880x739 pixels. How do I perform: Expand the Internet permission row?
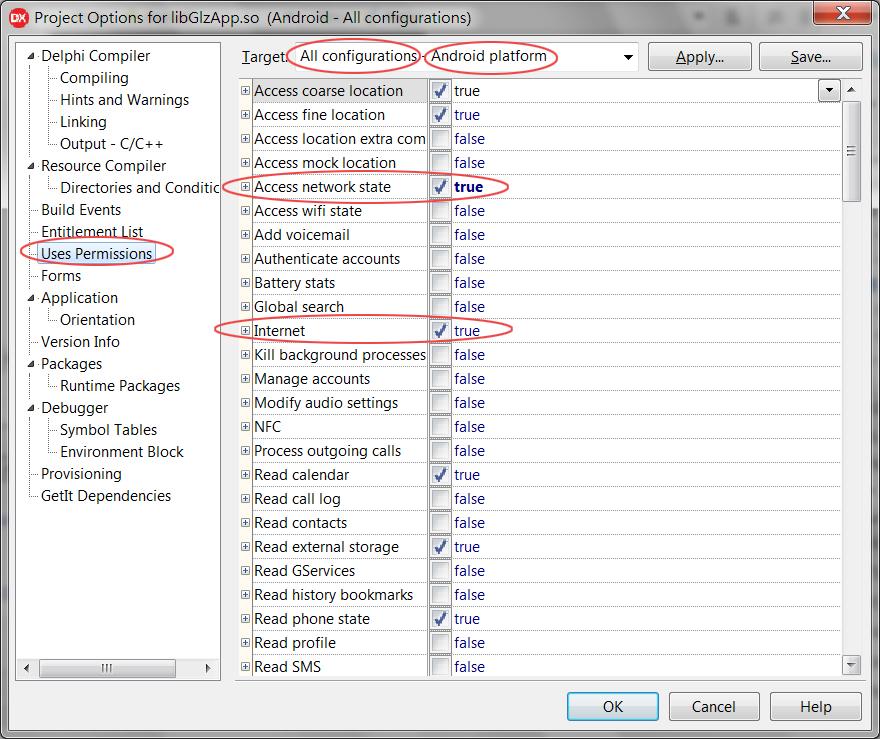[x=245, y=331]
